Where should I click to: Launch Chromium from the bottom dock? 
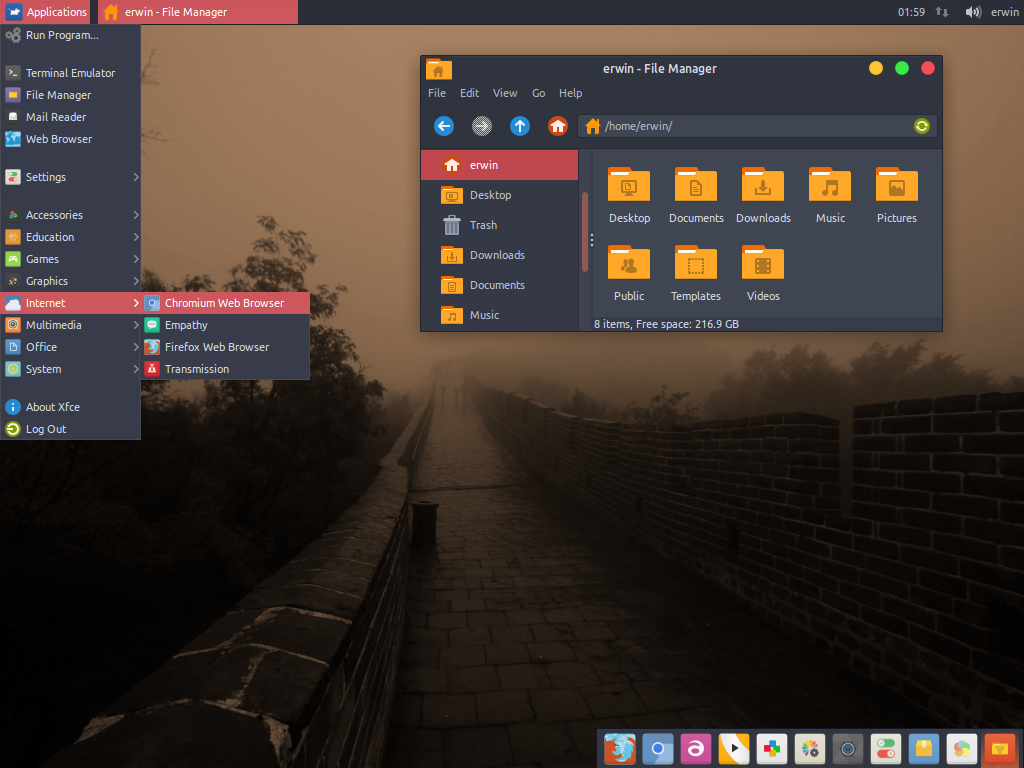658,748
